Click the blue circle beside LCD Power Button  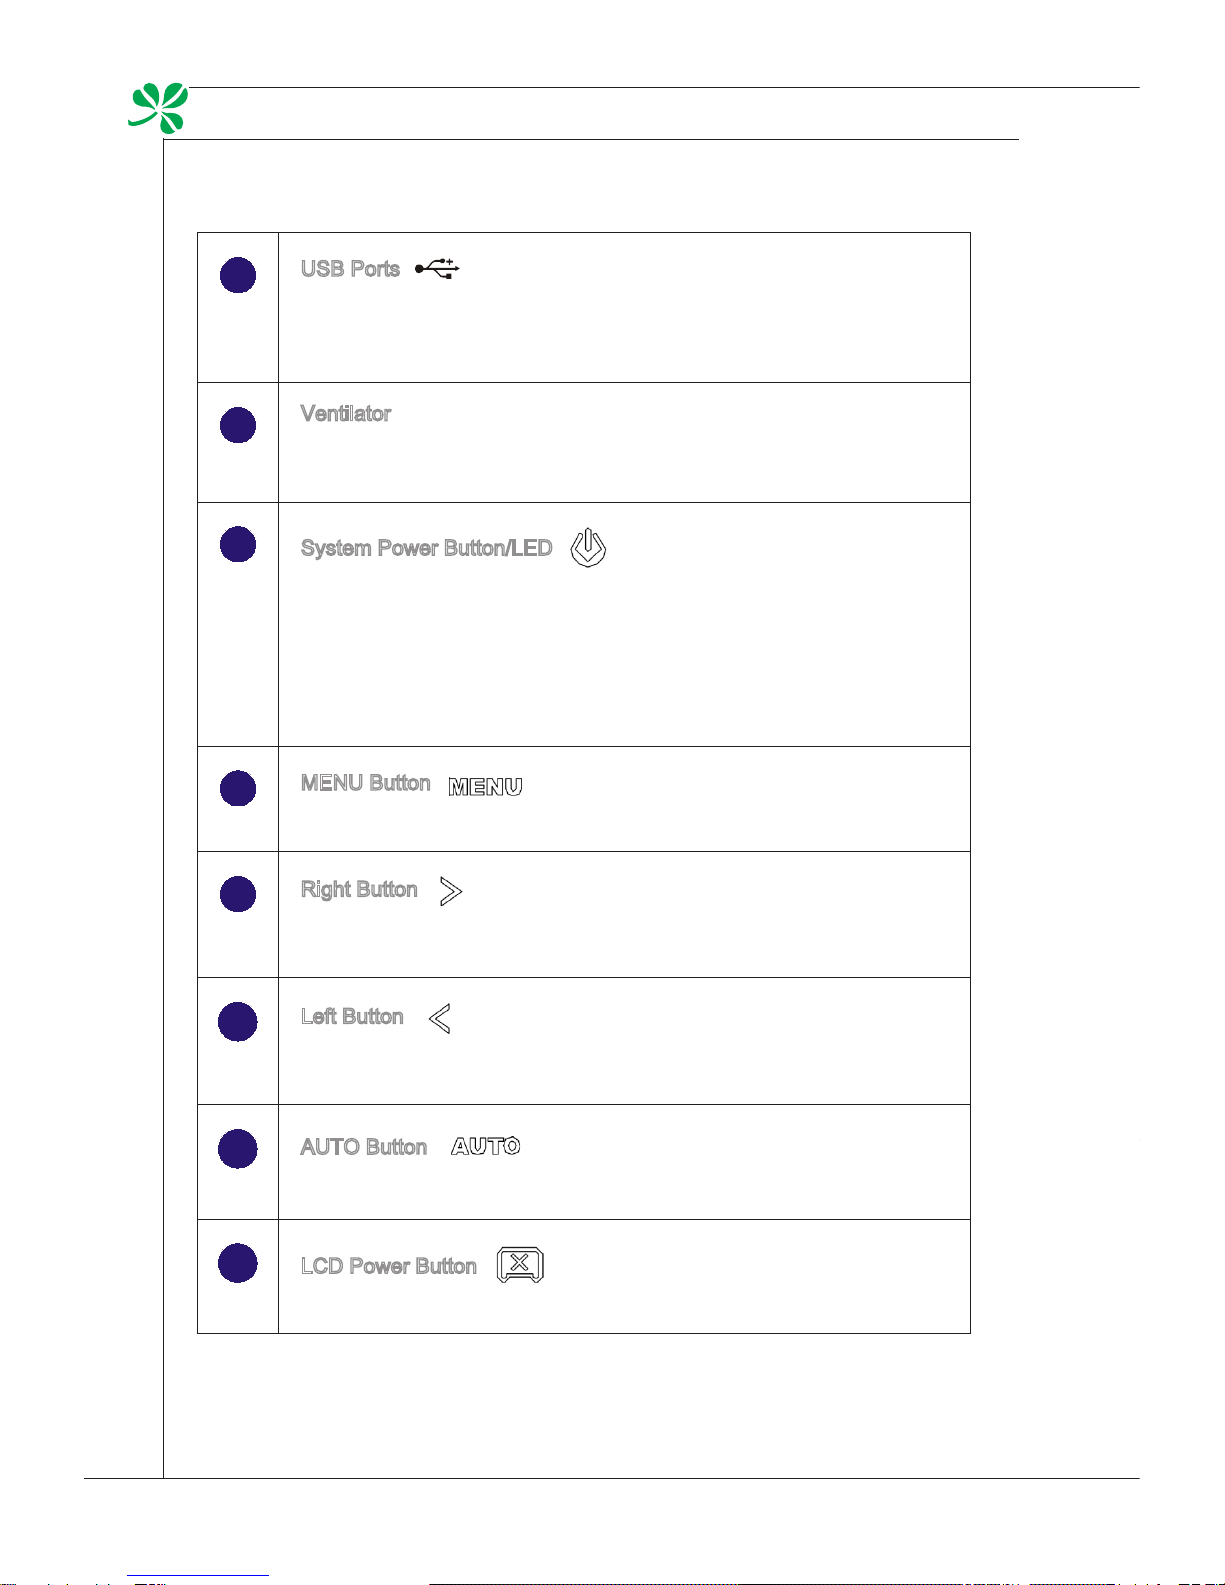tap(237, 1263)
